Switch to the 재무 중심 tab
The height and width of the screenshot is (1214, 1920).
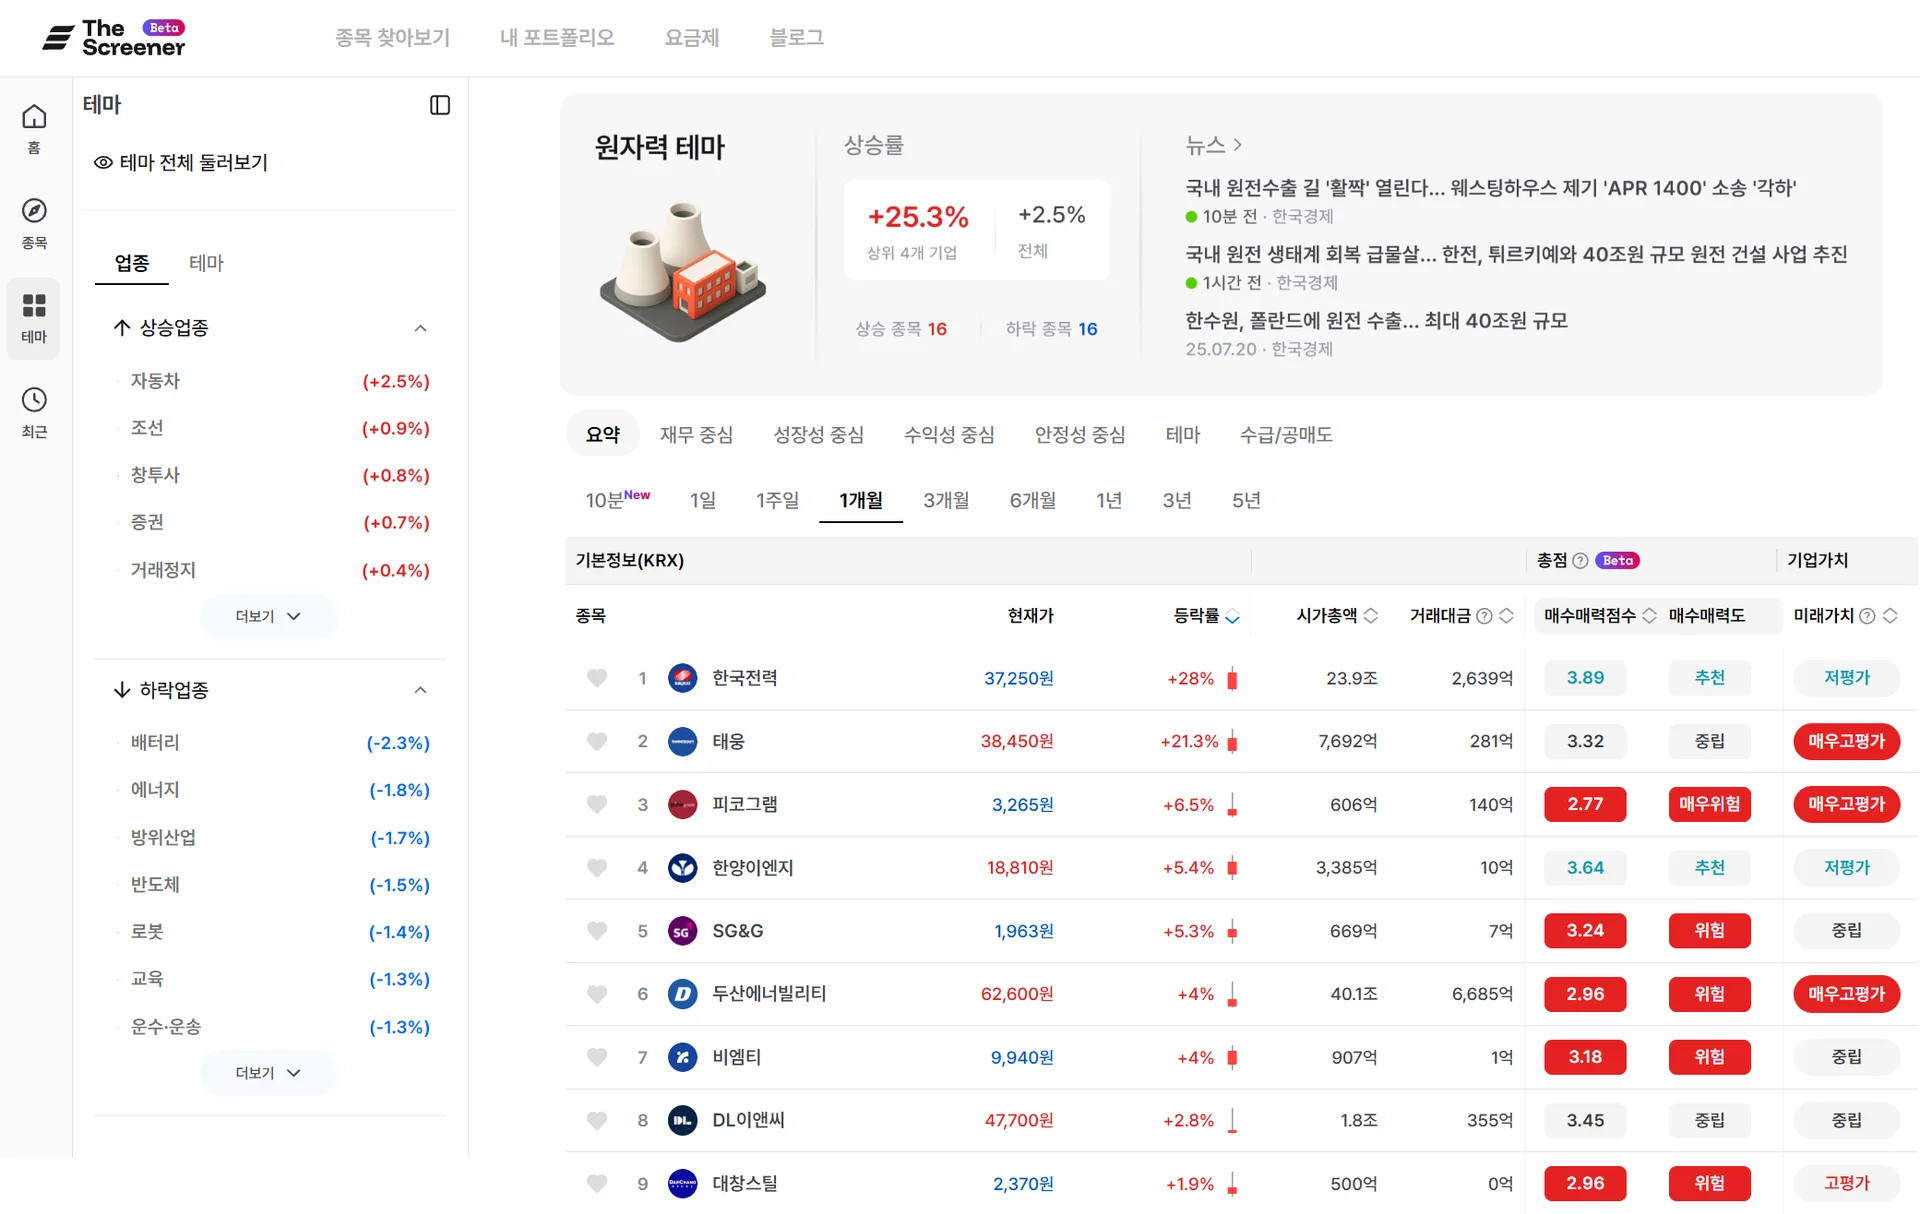(x=696, y=435)
